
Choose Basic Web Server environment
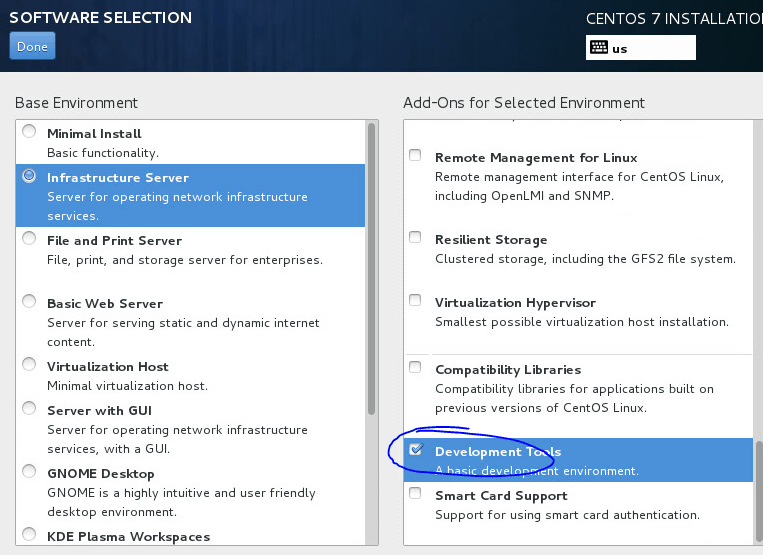coord(29,302)
